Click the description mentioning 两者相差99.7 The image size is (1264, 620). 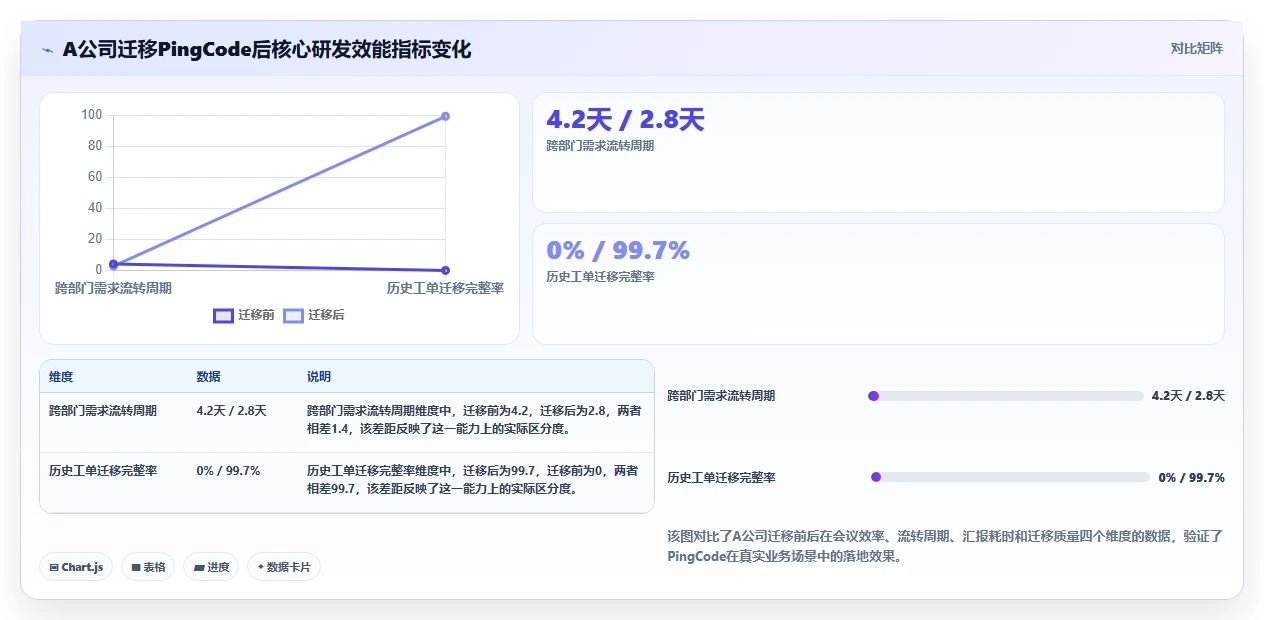click(x=472, y=480)
